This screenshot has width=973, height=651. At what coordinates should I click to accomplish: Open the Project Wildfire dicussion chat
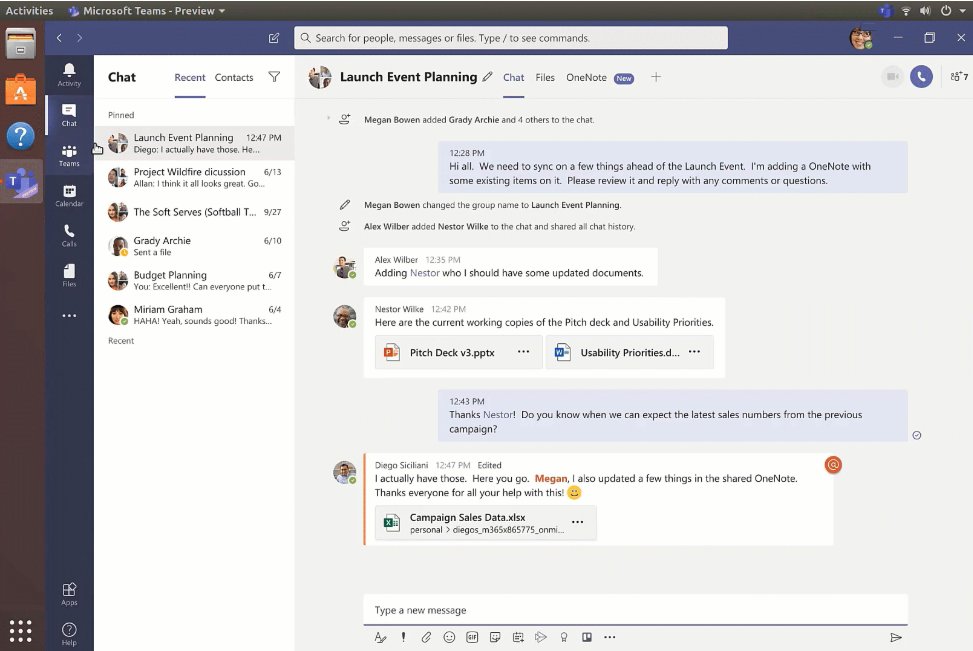tap(194, 177)
